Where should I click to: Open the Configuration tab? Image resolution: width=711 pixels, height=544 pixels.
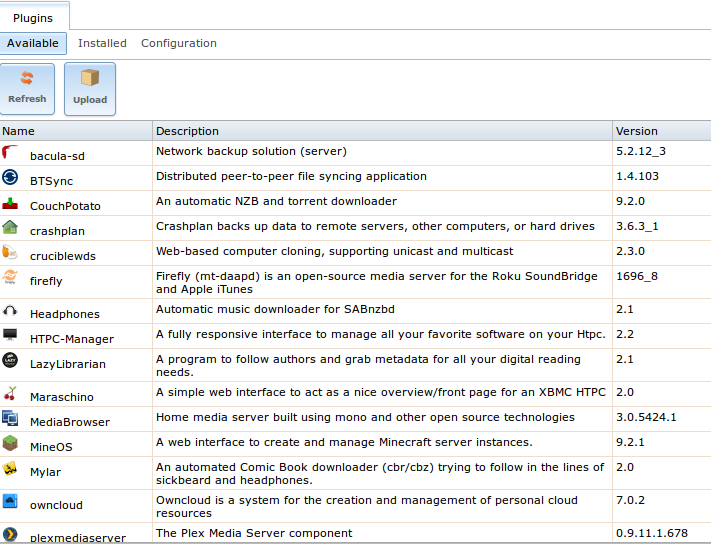tap(178, 43)
